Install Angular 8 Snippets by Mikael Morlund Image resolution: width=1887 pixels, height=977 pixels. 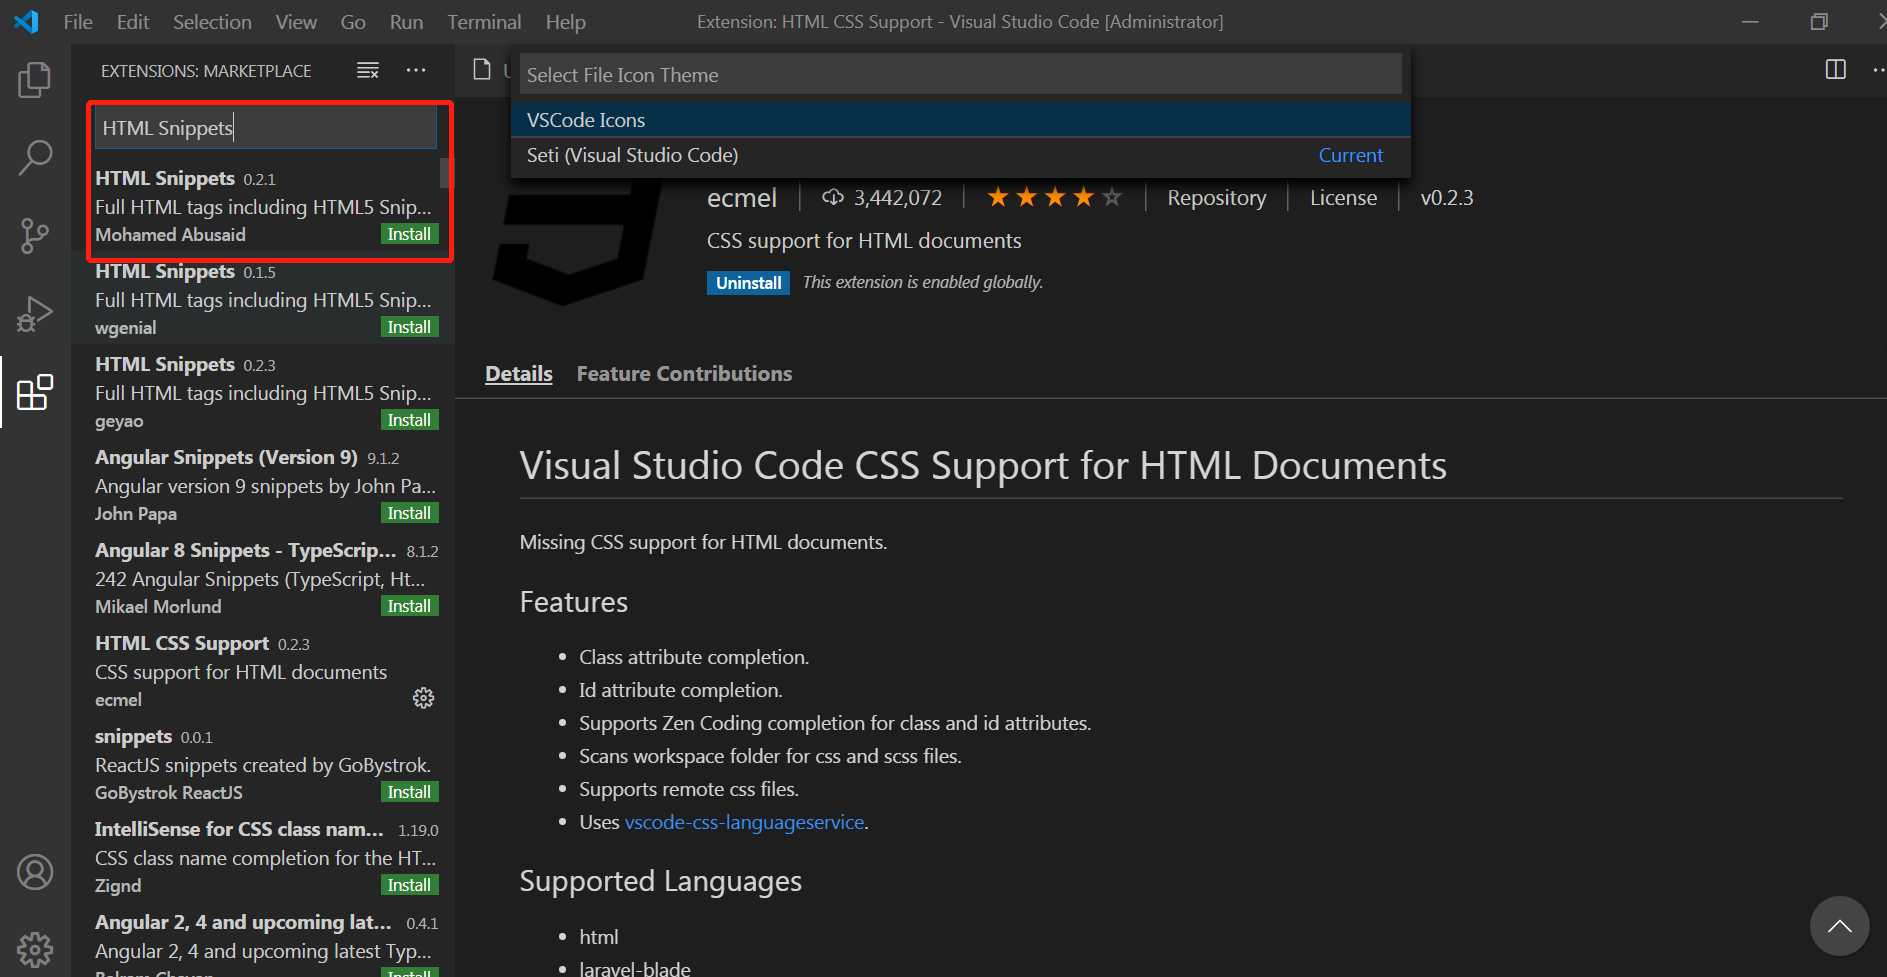click(x=409, y=606)
